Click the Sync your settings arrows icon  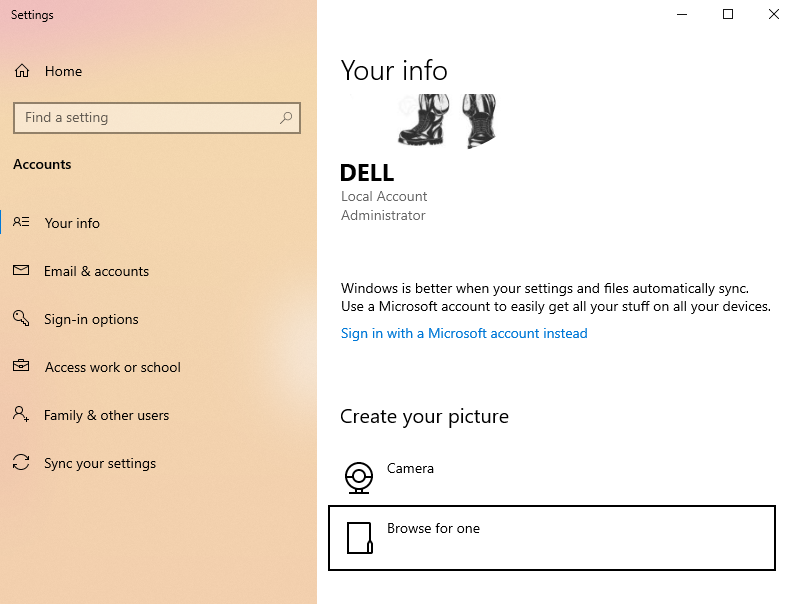(21, 462)
